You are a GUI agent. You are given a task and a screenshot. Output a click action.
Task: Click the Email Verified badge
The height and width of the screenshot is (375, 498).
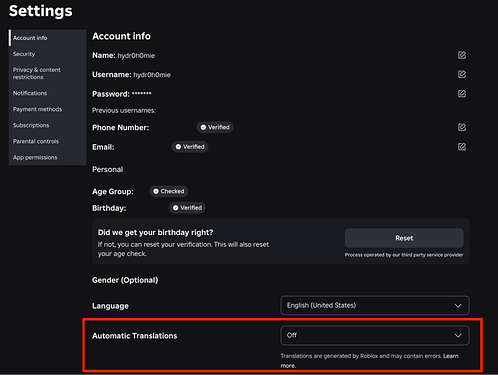(x=190, y=147)
